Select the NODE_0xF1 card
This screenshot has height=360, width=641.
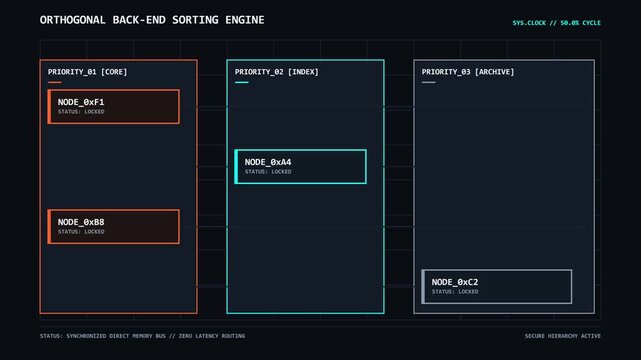click(x=114, y=107)
